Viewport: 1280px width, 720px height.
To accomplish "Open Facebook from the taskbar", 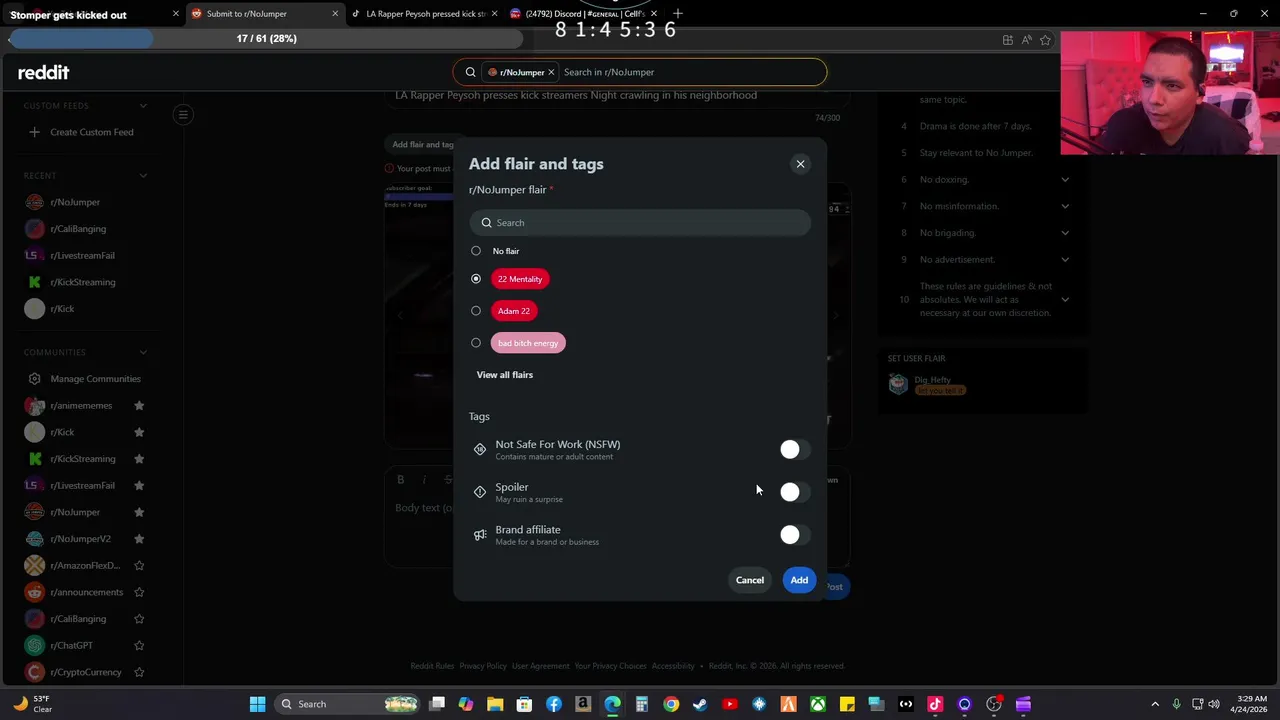I will click(x=554, y=704).
